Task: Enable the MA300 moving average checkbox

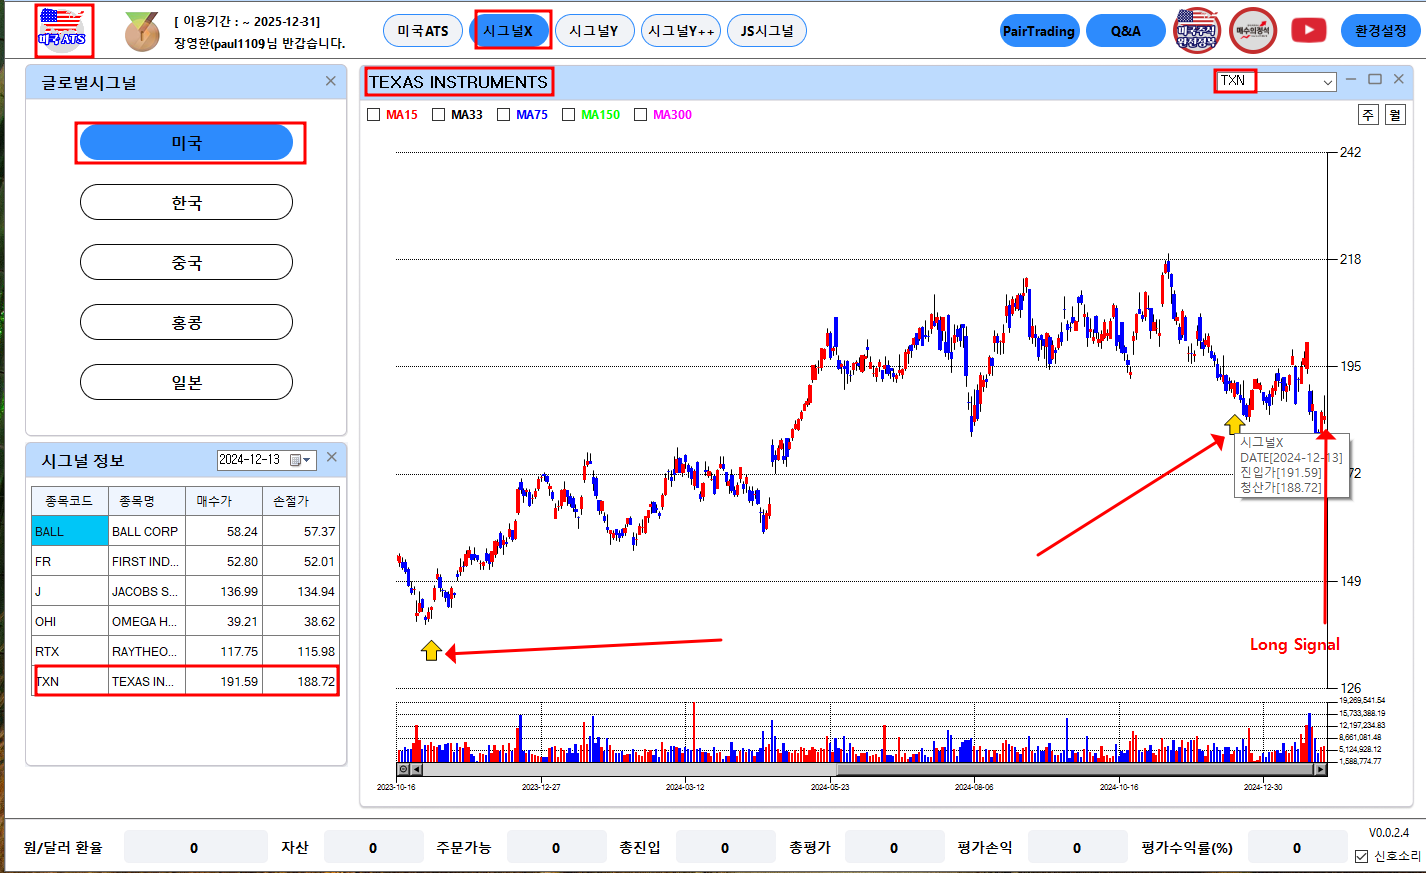Action: tap(641, 115)
